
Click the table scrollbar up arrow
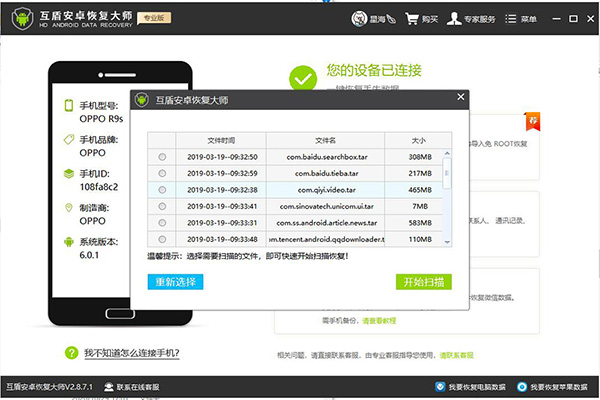point(447,153)
